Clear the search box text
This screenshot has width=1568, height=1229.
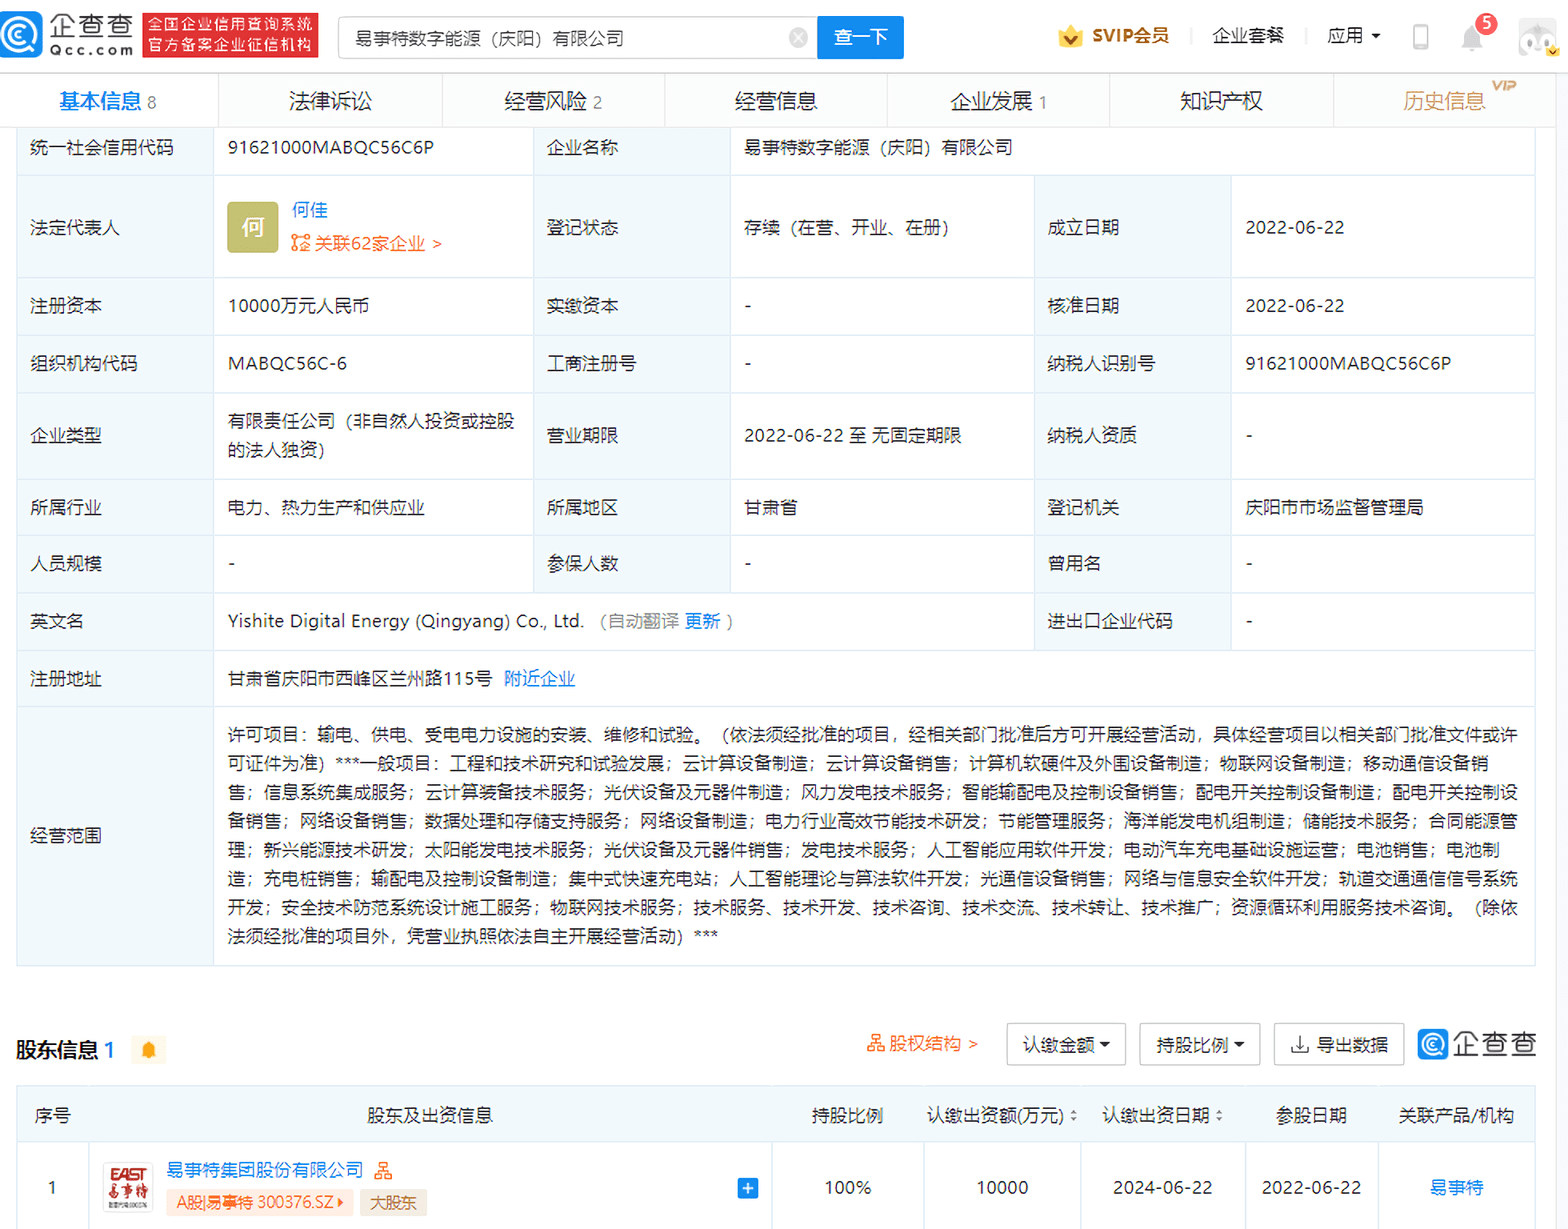coord(798,38)
